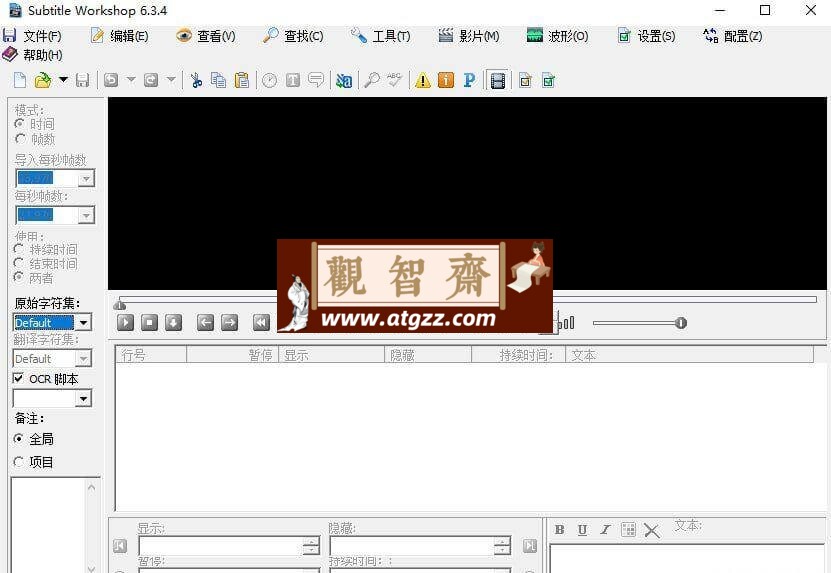Jump to next subtitle right arrow
Viewport: 831px width, 573px height.
pyautogui.click(x=229, y=322)
